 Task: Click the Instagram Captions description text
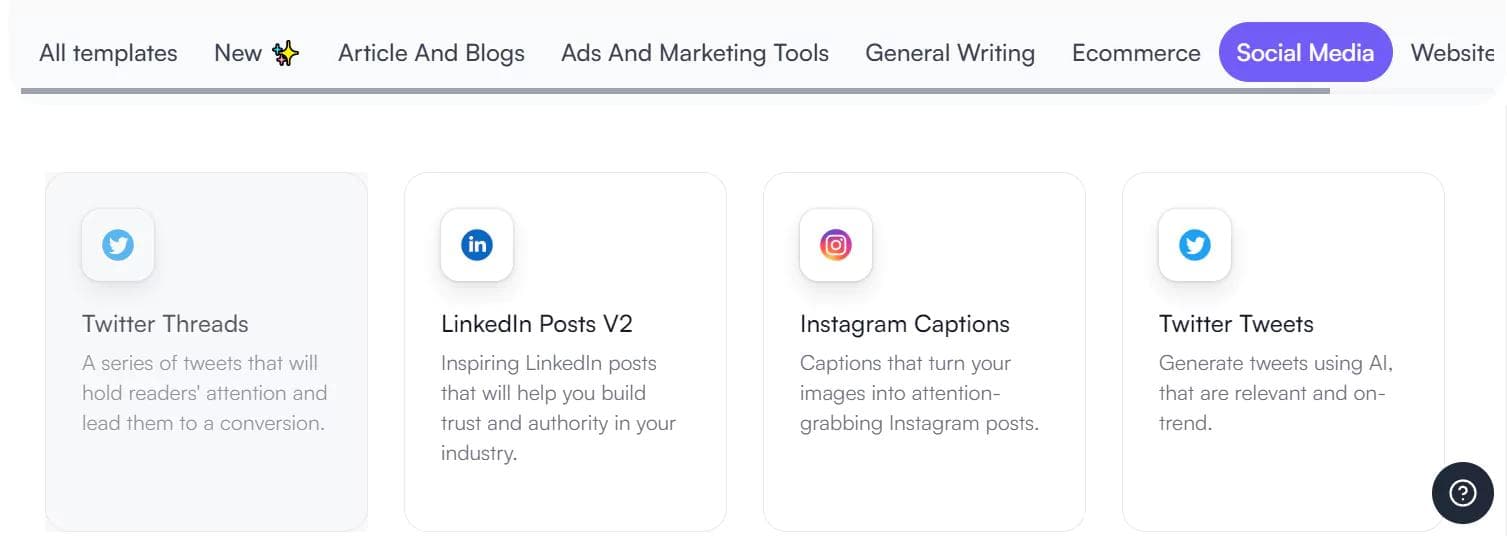coord(919,393)
